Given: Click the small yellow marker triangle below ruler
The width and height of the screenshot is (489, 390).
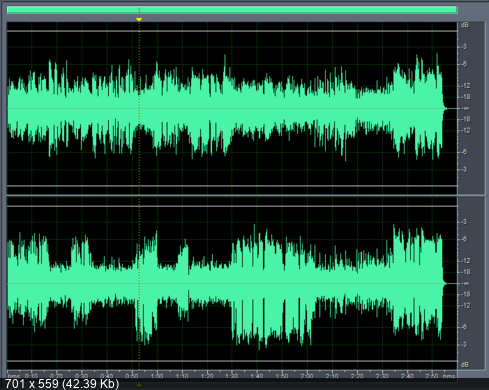Looking at the screenshot, I should pyautogui.click(x=139, y=385).
